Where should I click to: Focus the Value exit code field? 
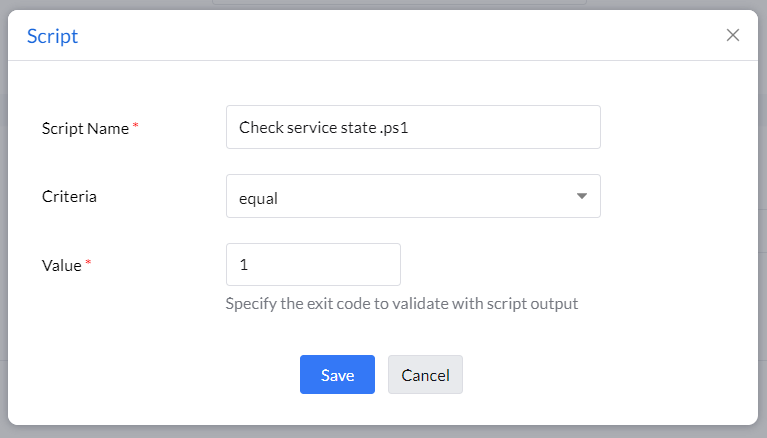point(313,265)
